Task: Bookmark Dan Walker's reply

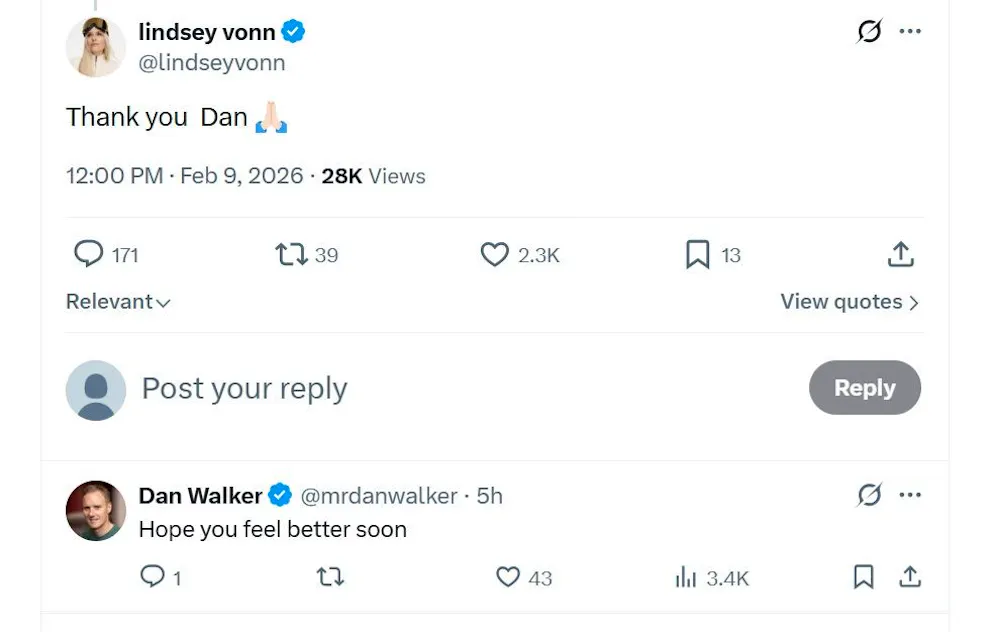Action: [x=863, y=577]
